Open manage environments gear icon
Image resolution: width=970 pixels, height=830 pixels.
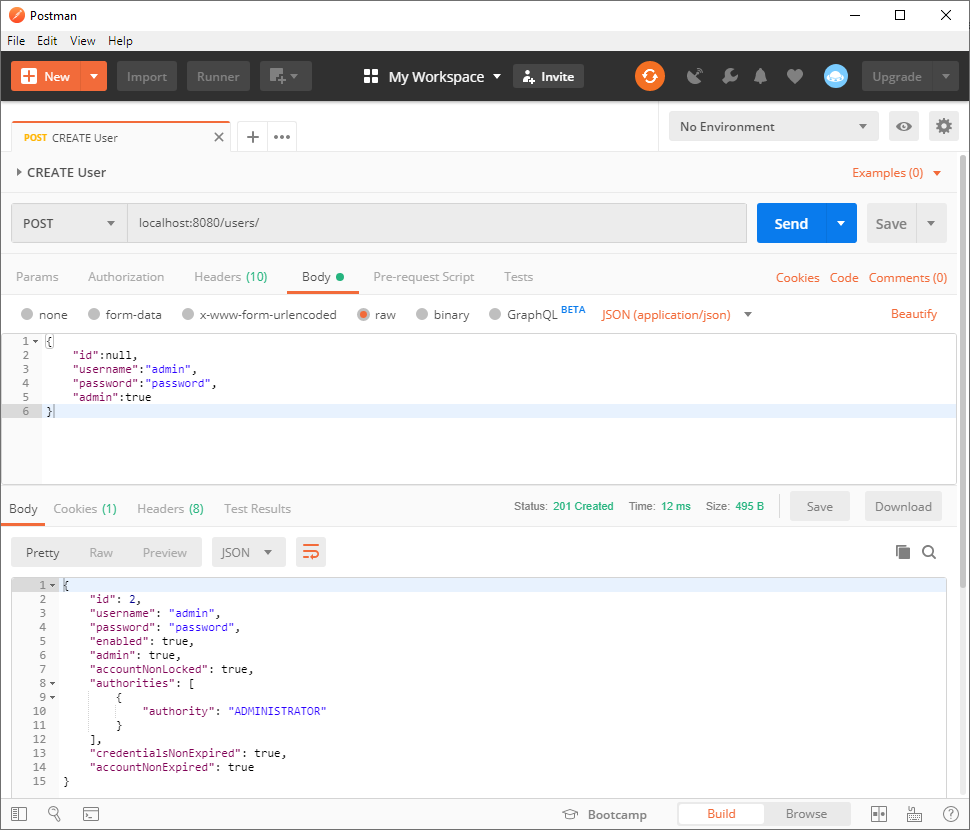(943, 127)
